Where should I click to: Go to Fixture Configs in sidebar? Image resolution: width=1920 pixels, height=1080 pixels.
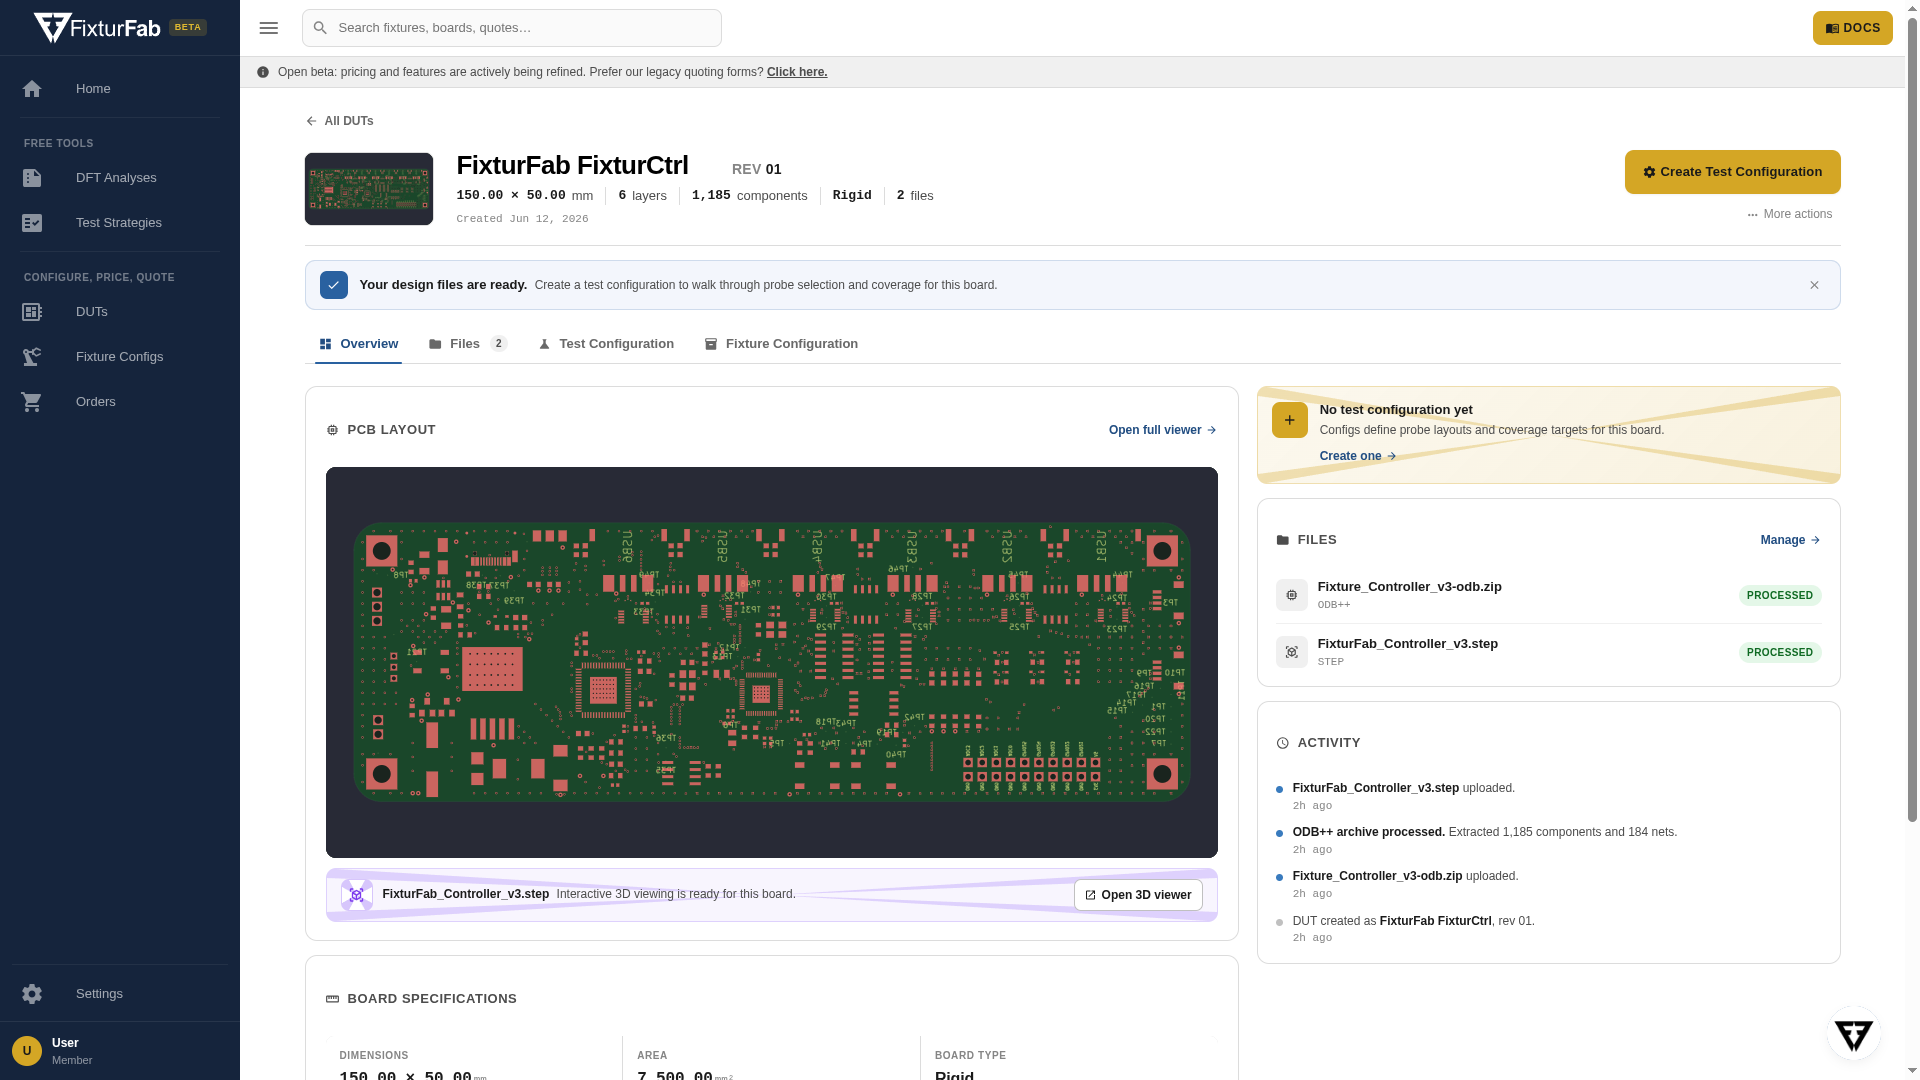click(x=120, y=357)
